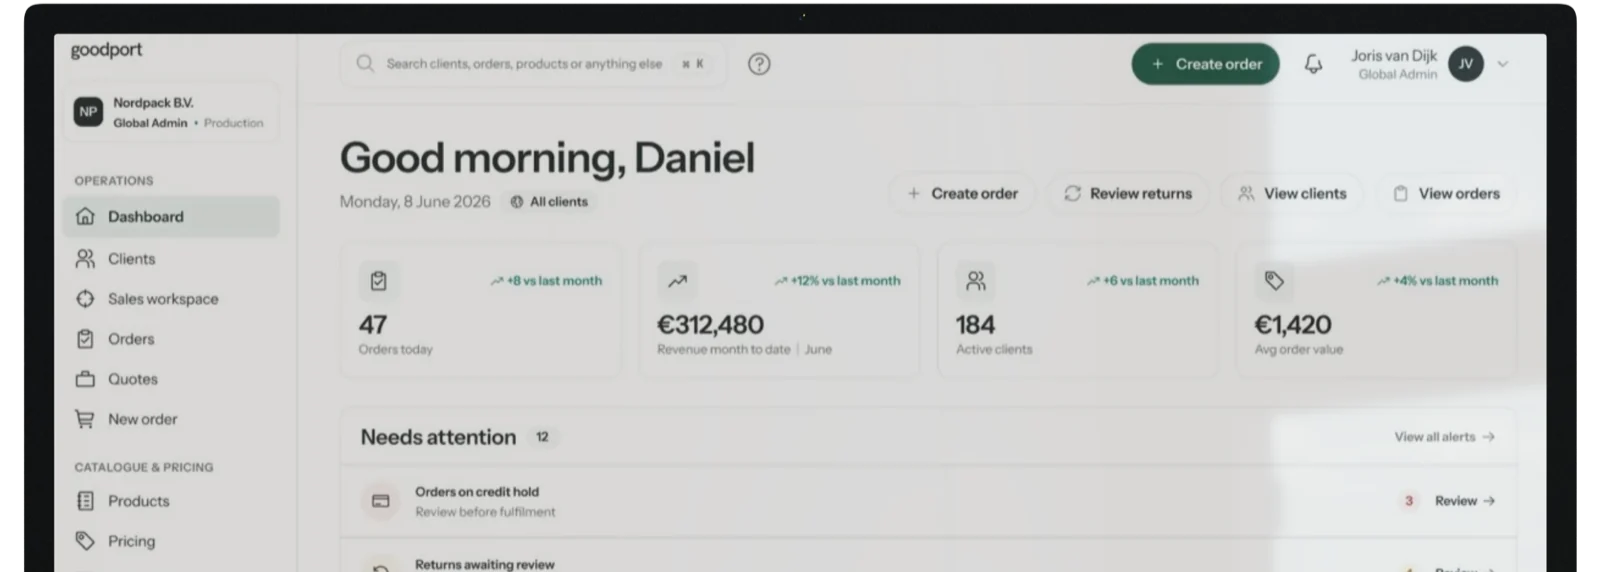
Task: Focus the search clients, orders, products field
Action: click(532, 64)
